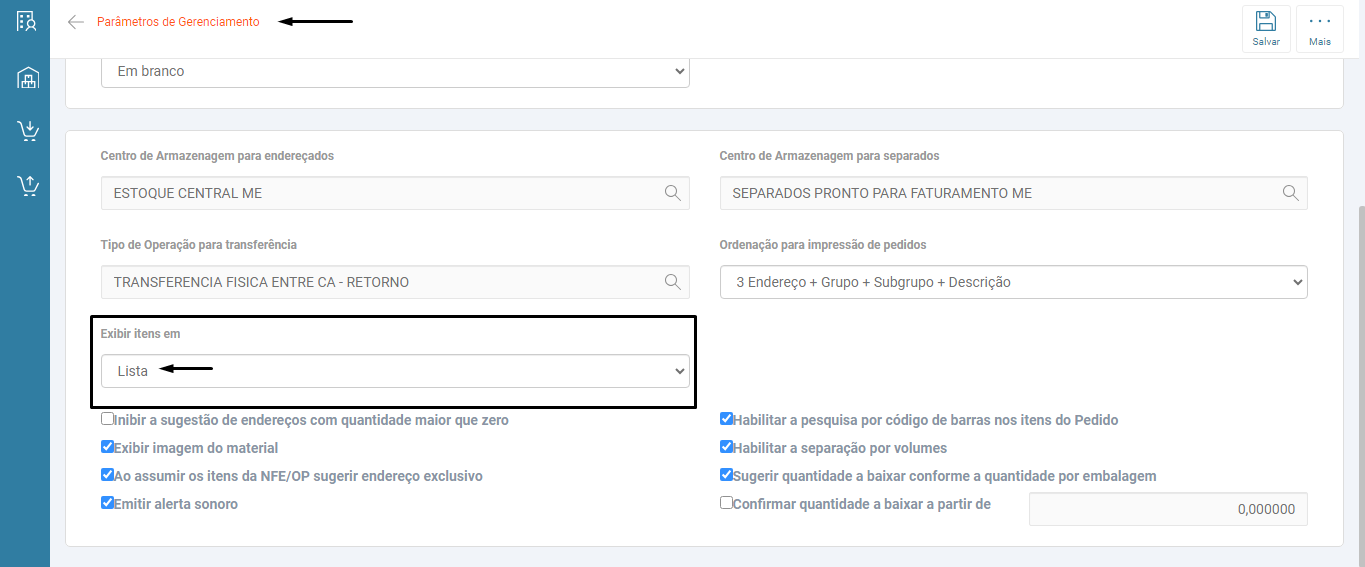Click the 0,000000 quantity input field
This screenshot has height=567, width=1365.
click(1168, 509)
